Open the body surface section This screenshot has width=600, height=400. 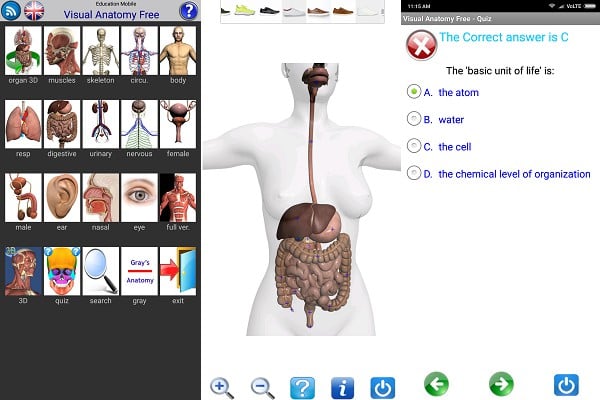tap(178, 51)
